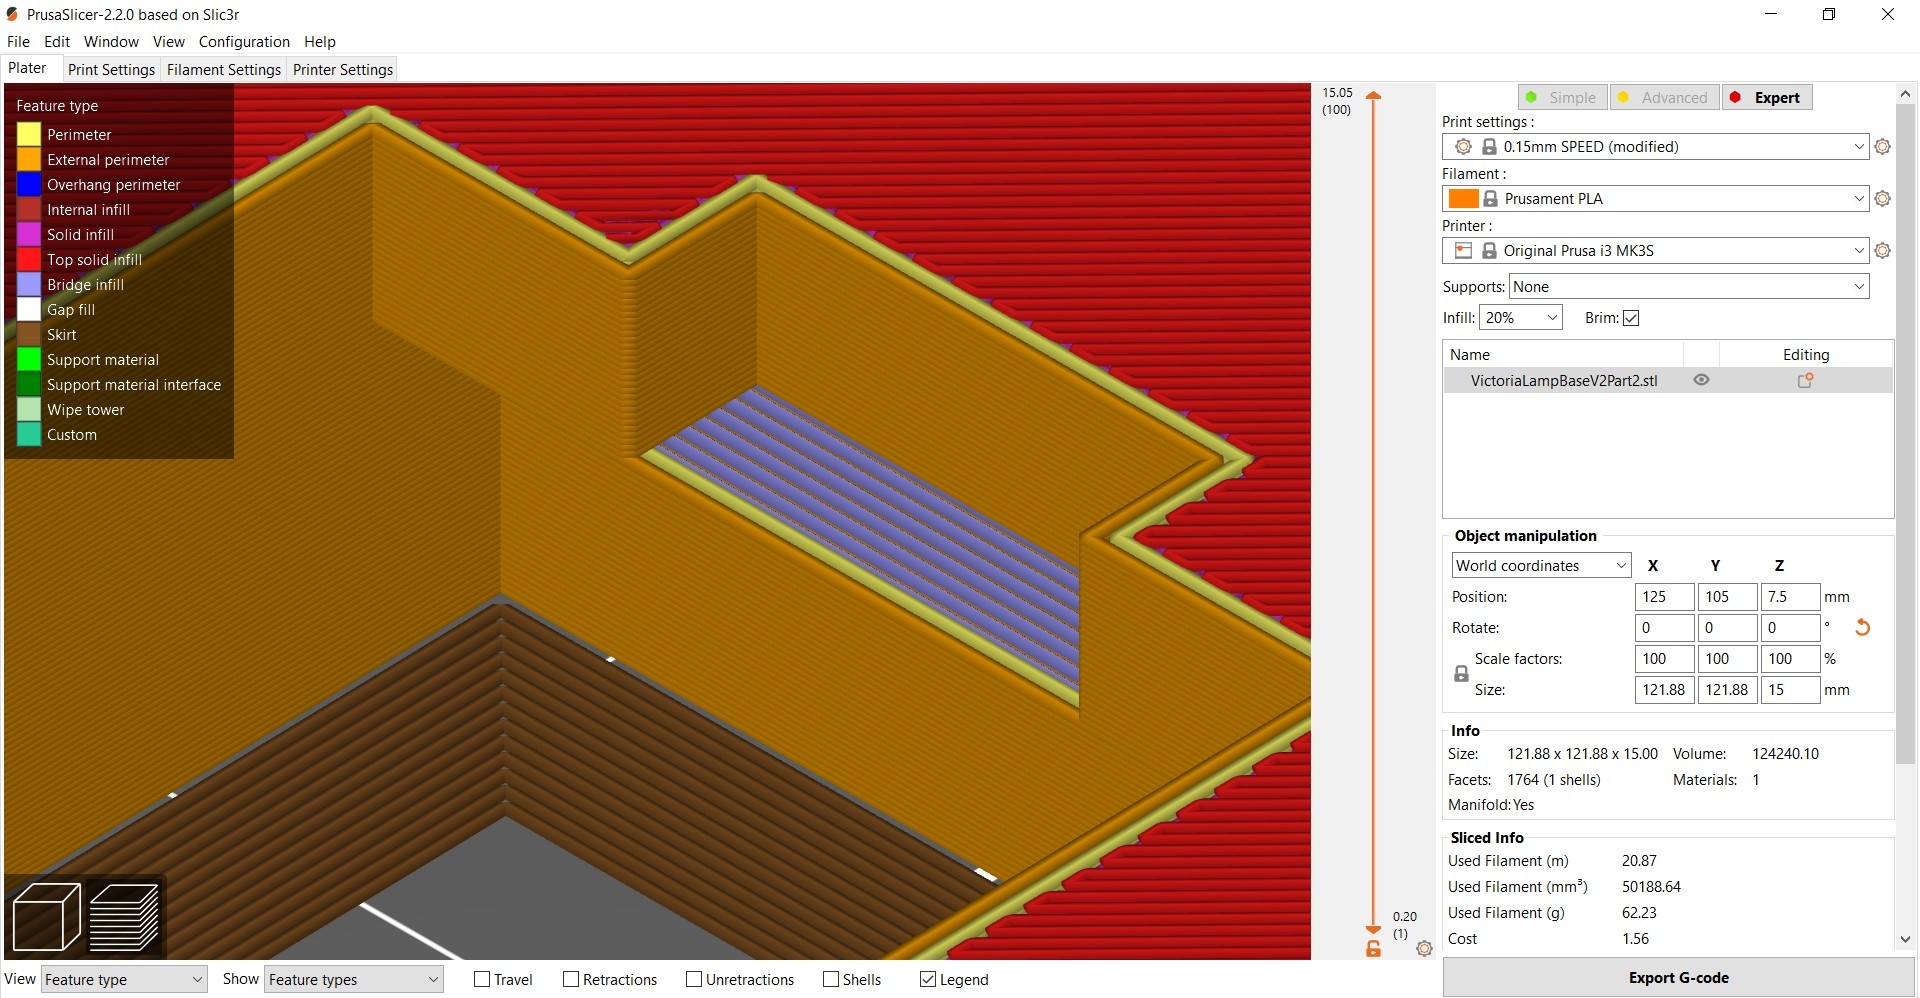Open the layer slider settings cog

[x=1425, y=948]
